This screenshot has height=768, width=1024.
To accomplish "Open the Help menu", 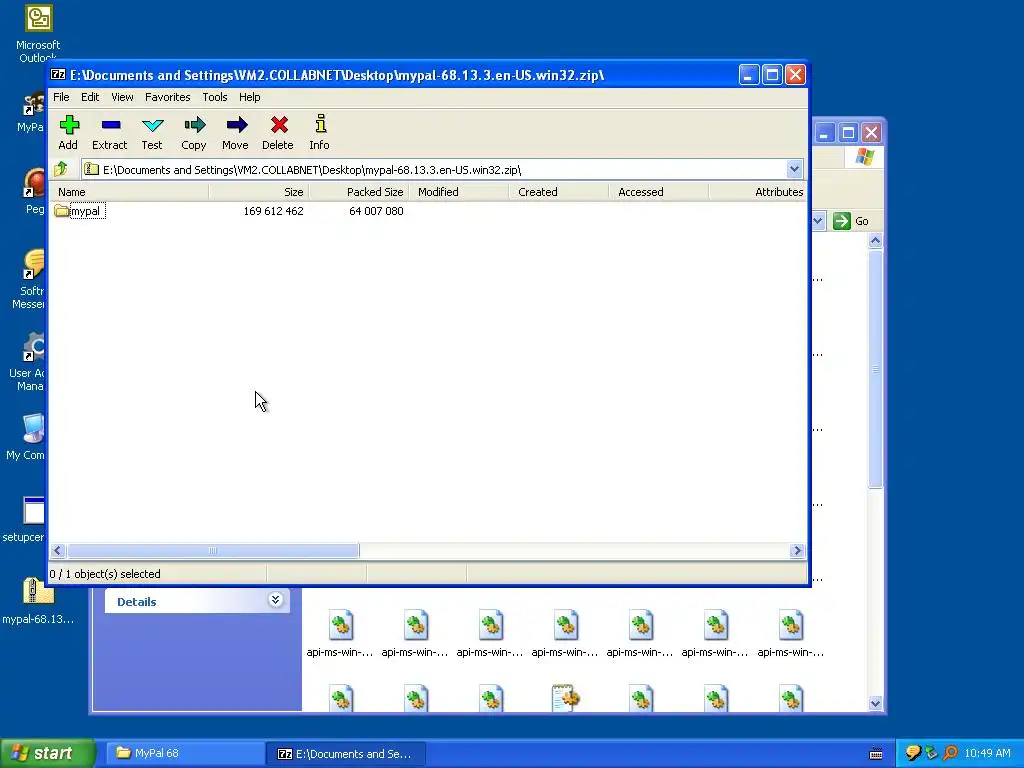I will tap(249, 97).
